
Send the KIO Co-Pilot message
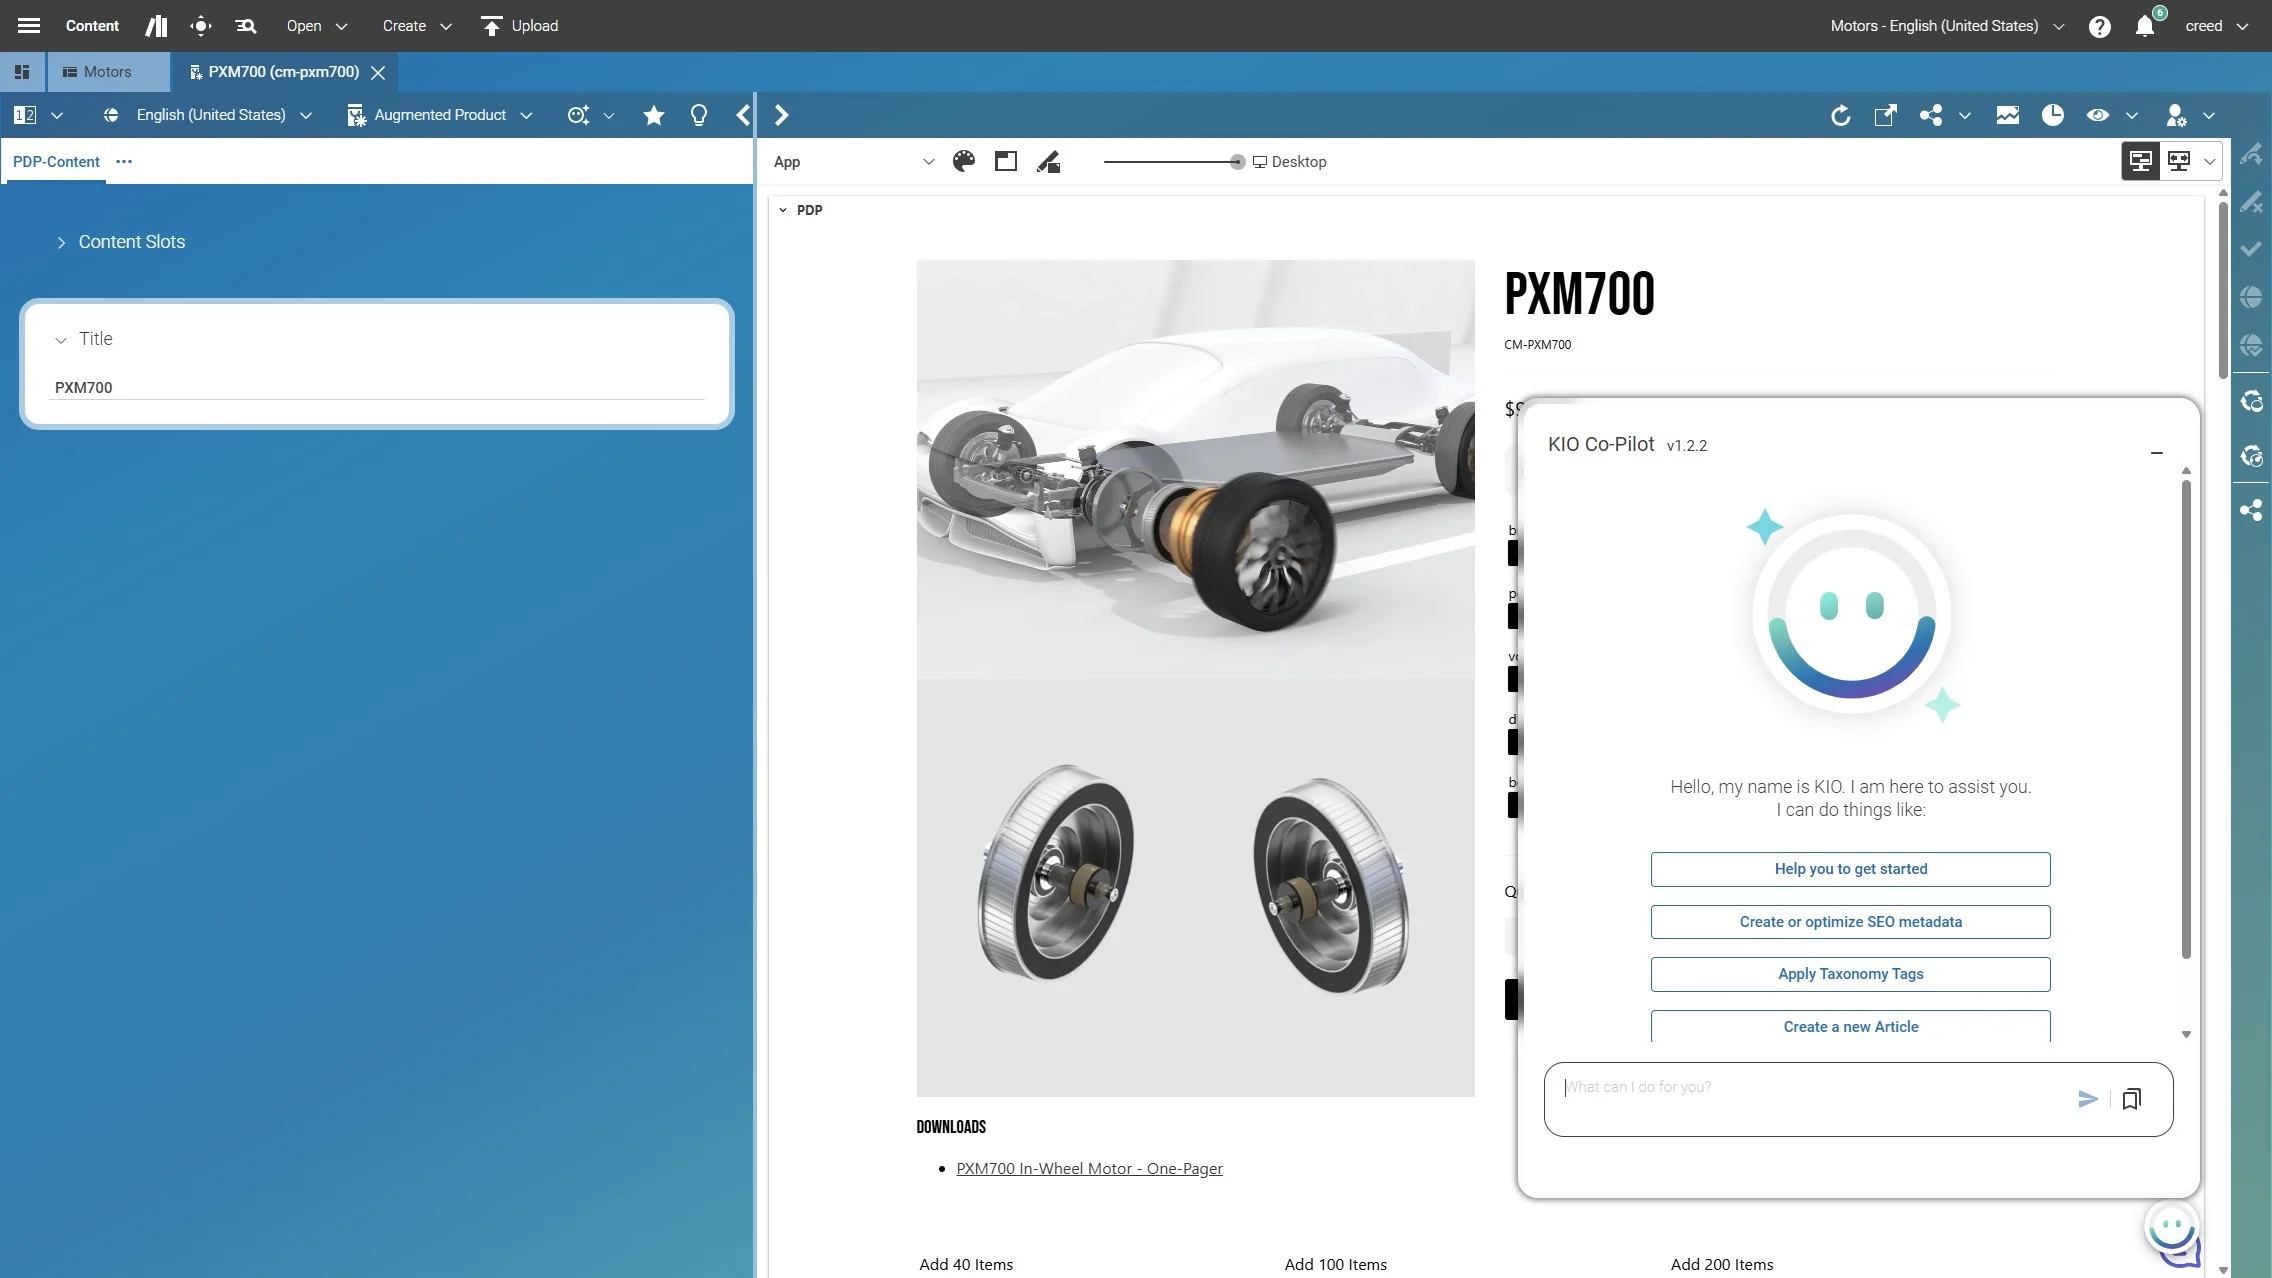click(2087, 1099)
